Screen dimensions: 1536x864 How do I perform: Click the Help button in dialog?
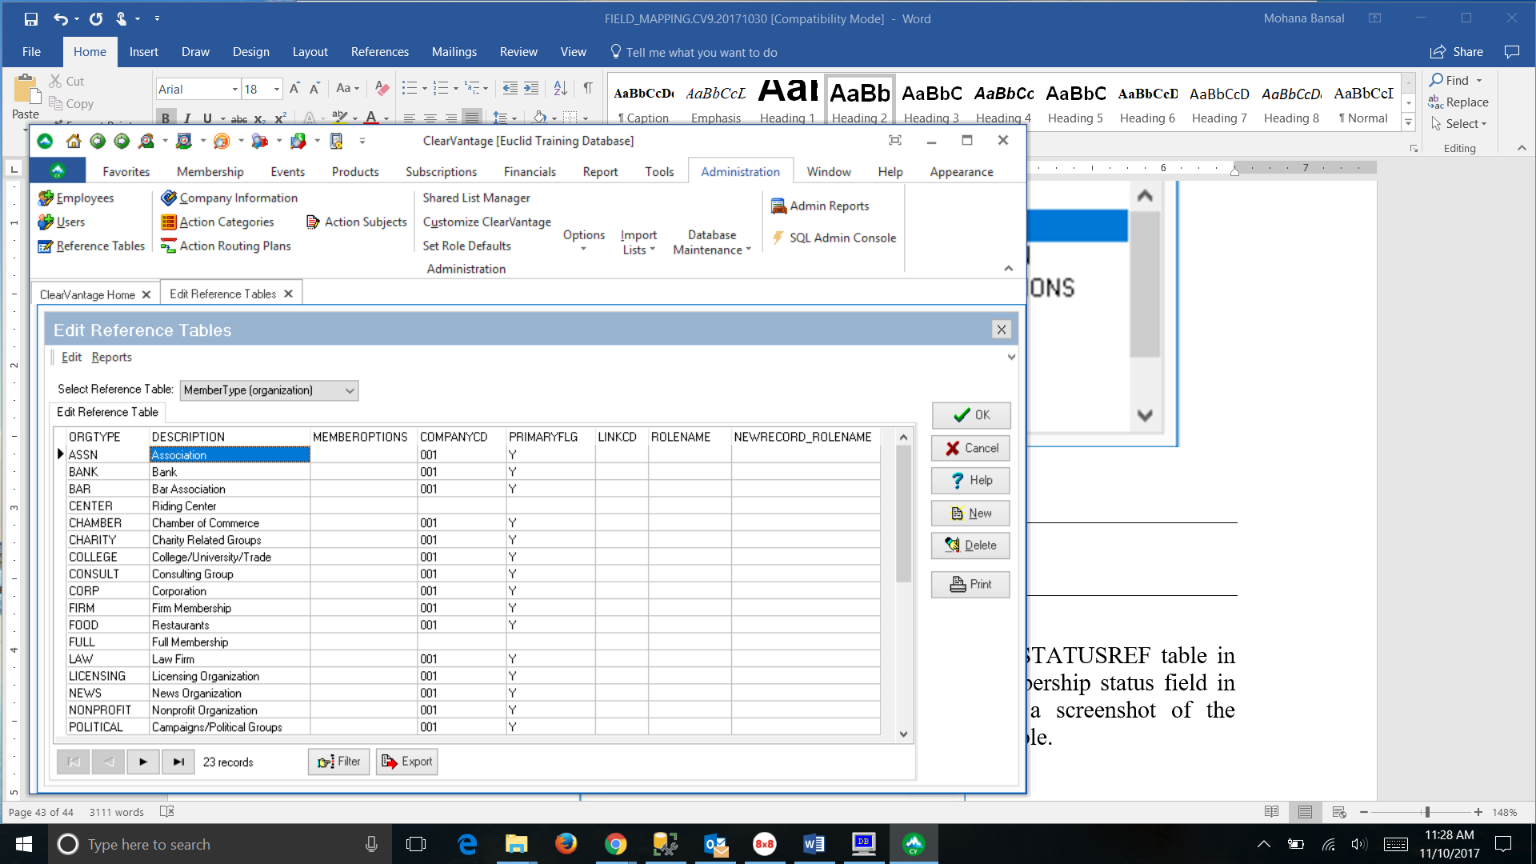point(971,481)
